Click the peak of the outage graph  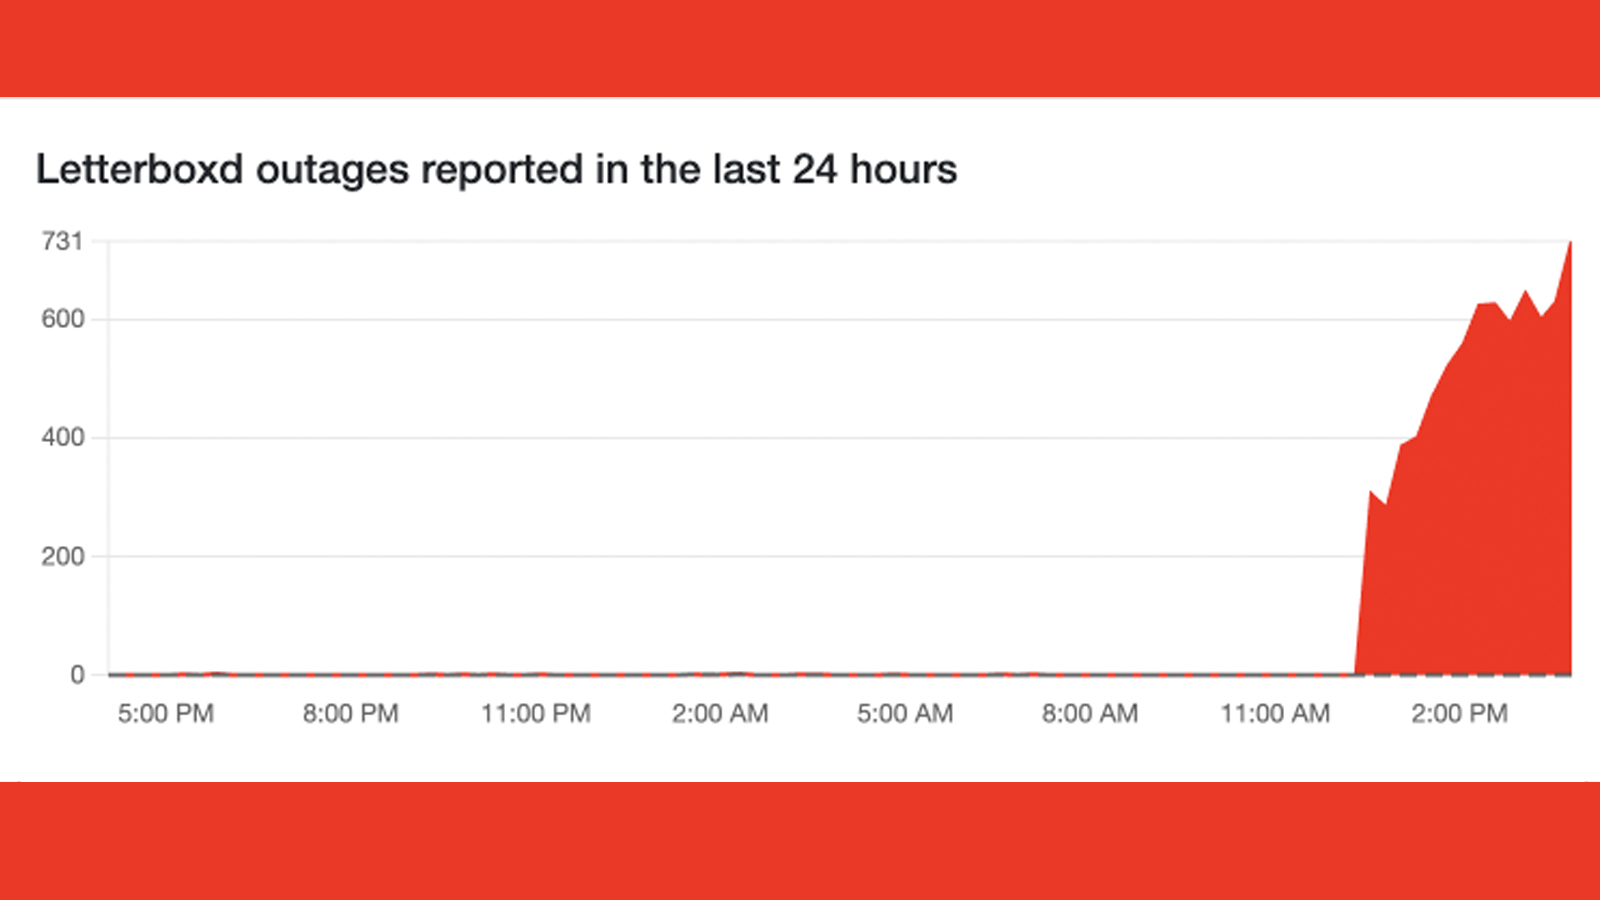(x=1570, y=243)
